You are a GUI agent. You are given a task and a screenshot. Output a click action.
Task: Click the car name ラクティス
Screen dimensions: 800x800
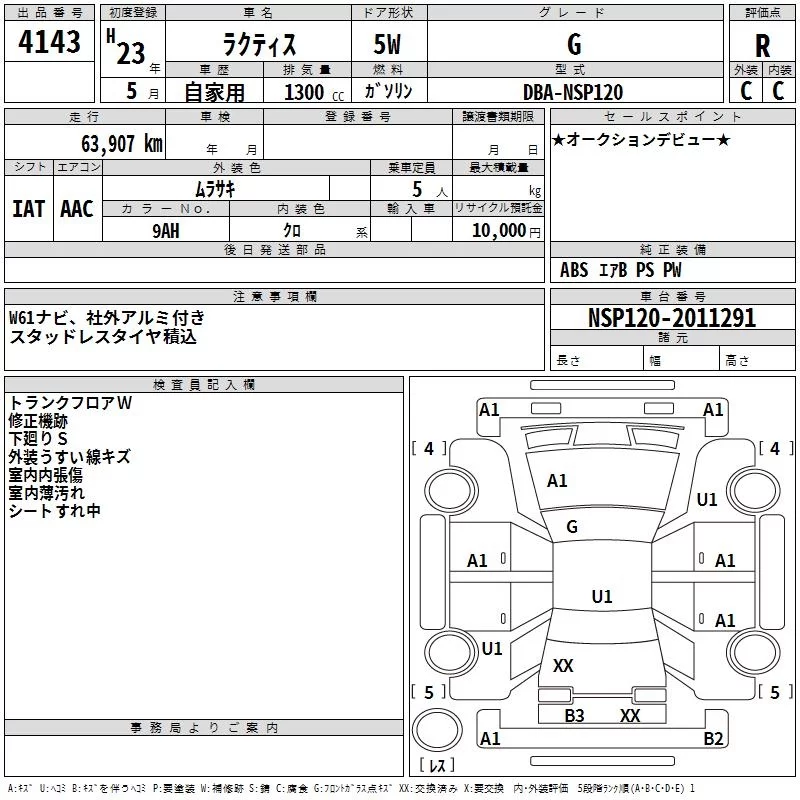click(259, 44)
